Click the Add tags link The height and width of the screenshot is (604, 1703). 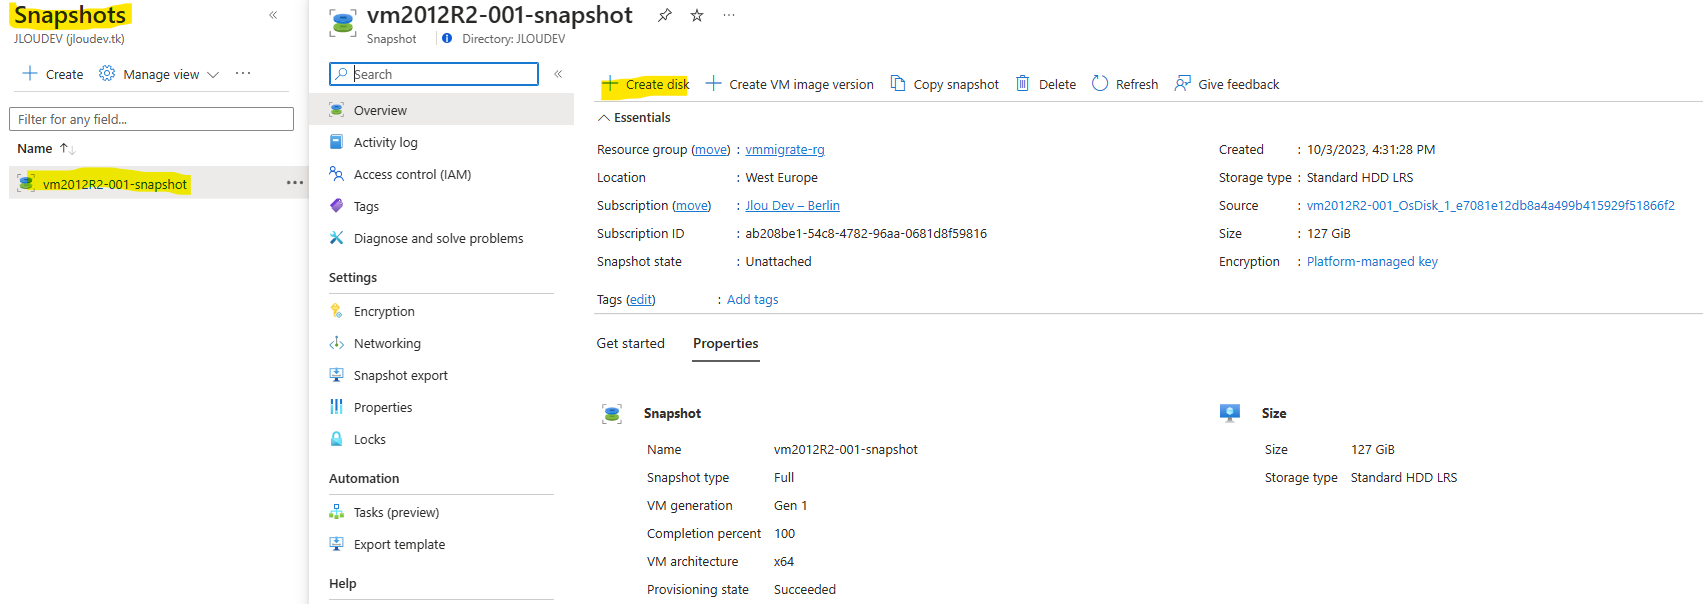tap(752, 300)
